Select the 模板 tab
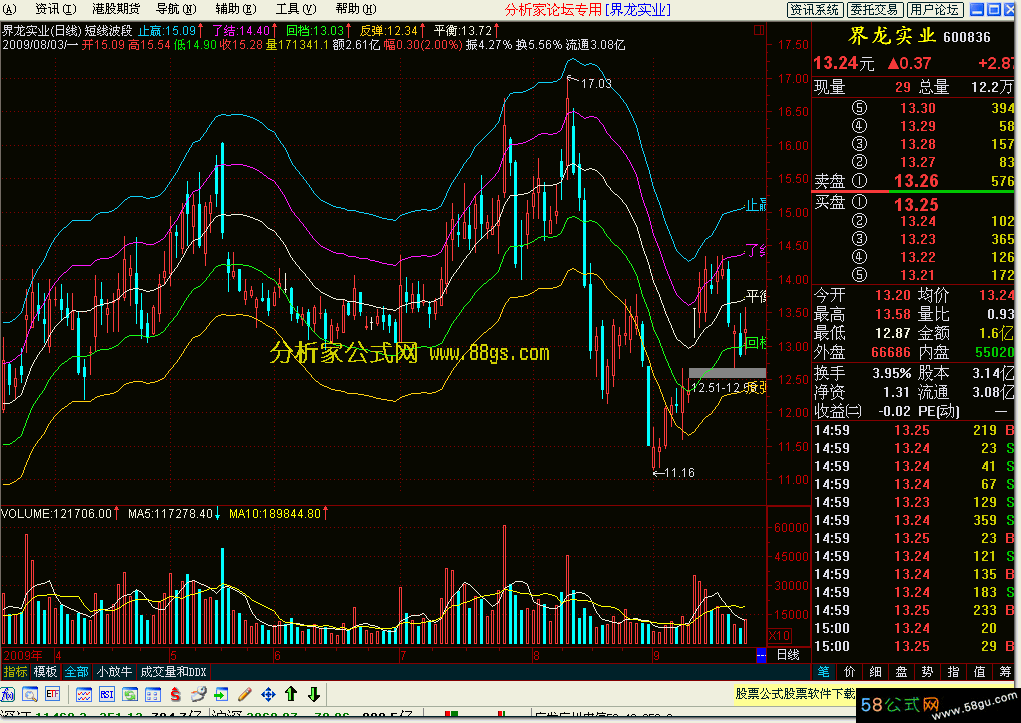 coord(46,672)
